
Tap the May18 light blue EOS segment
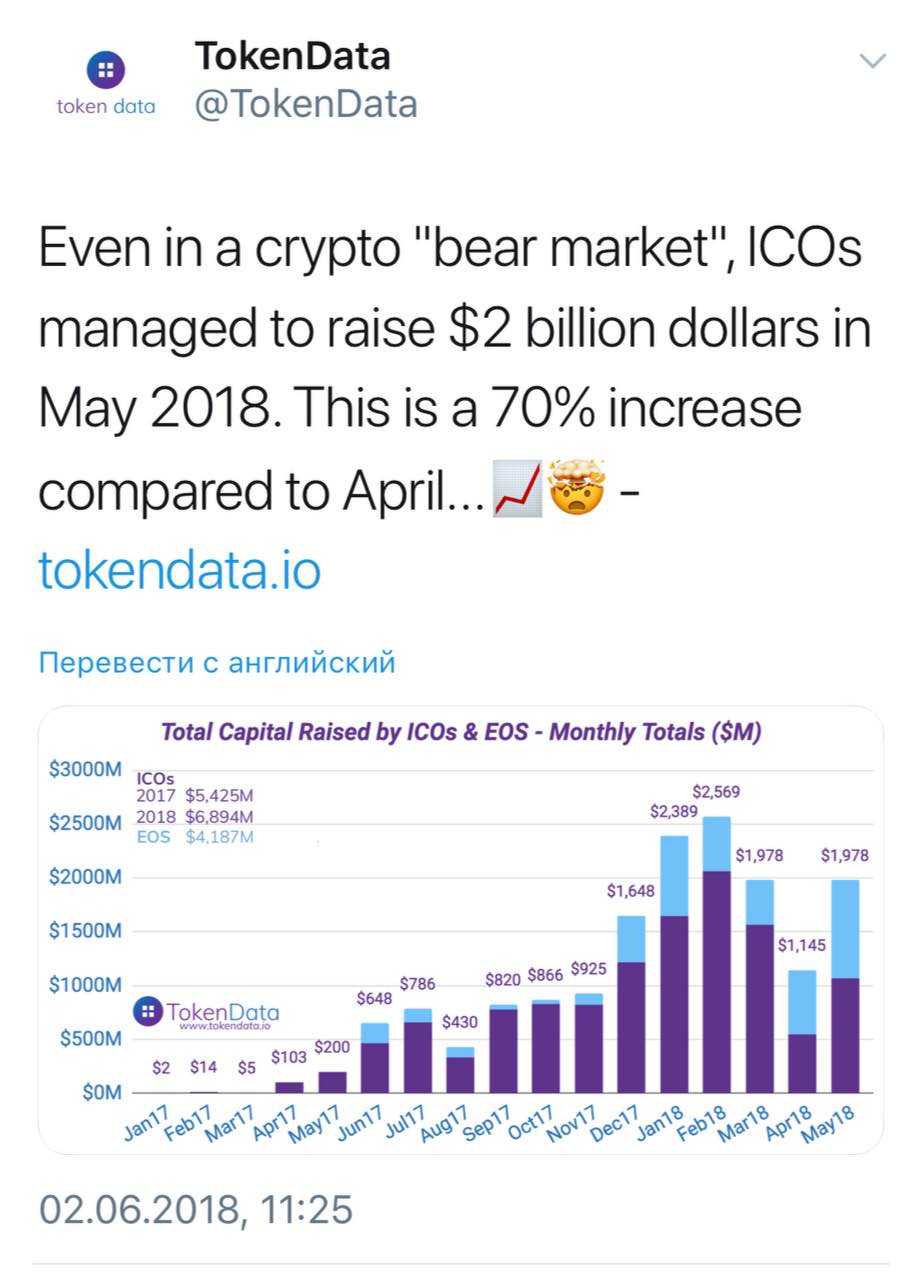click(845, 929)
